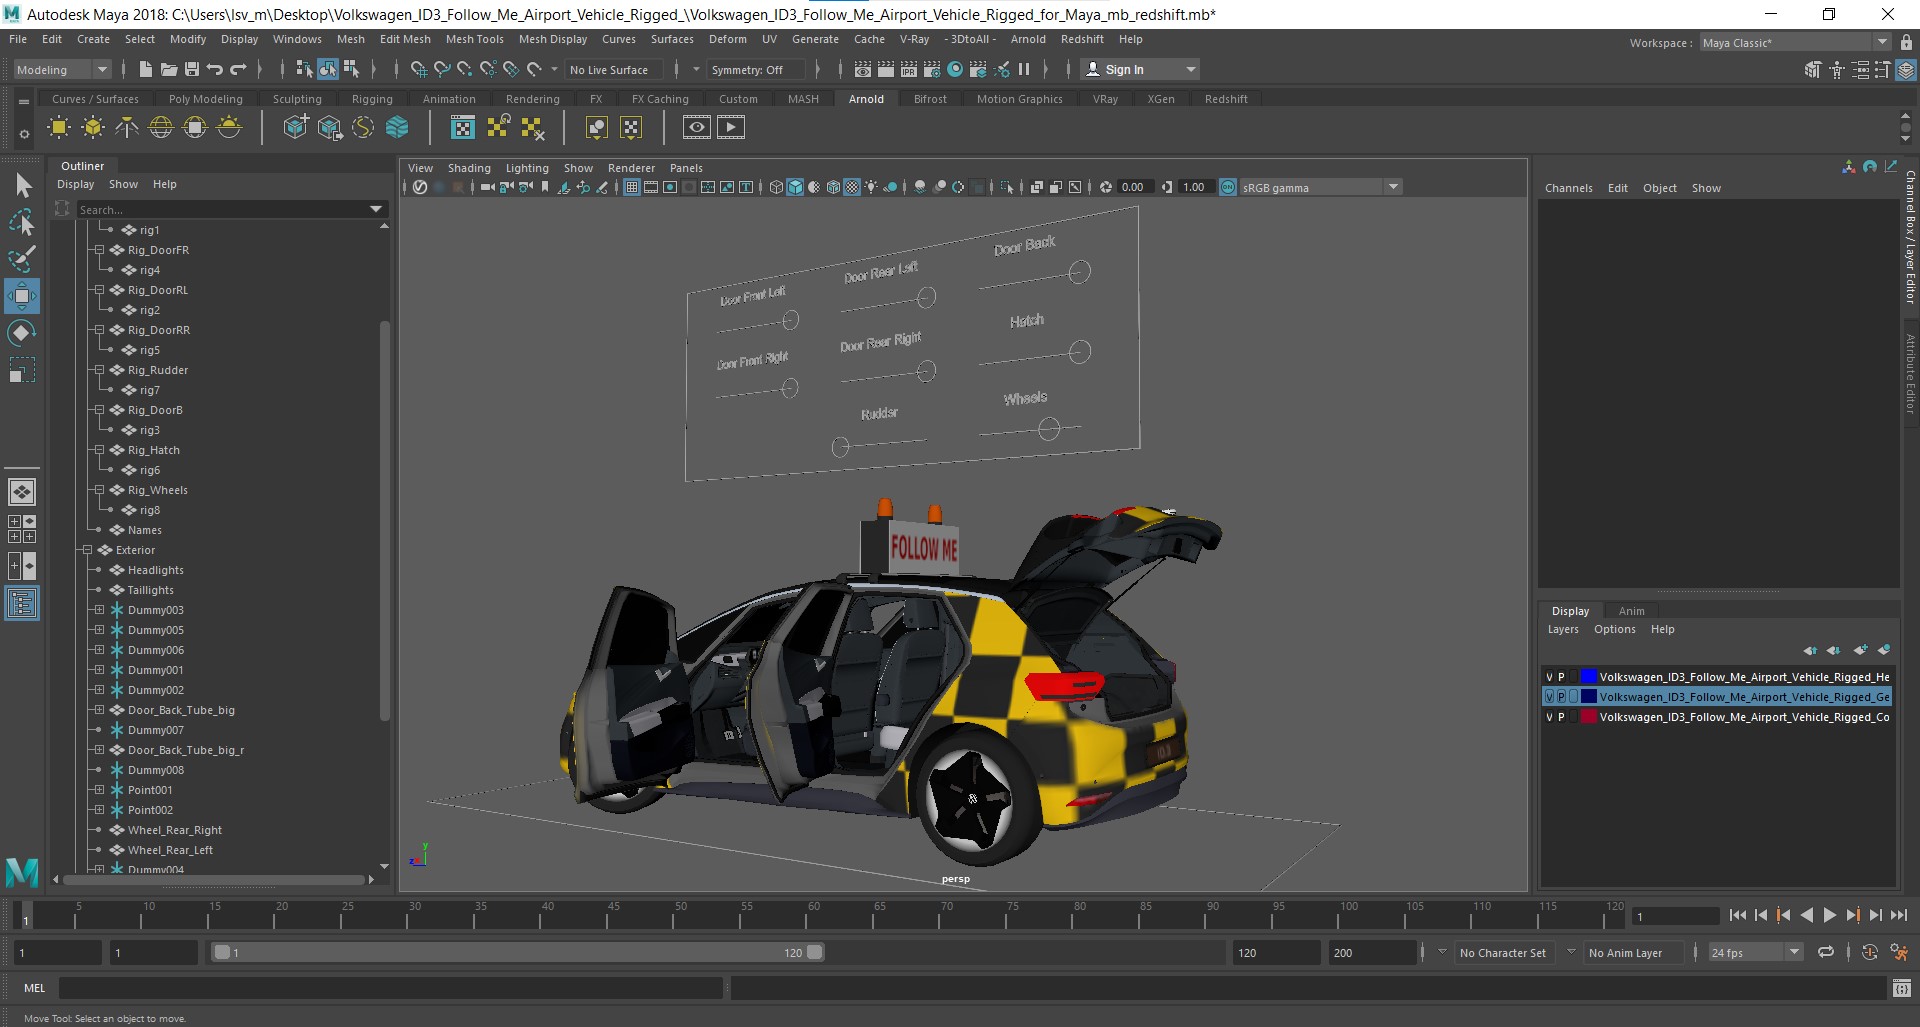Select Wheel_Rear_Right in Outliner
Image resolution: width=1920 pixels, height=1027 pixels.
tap(174, 830)
